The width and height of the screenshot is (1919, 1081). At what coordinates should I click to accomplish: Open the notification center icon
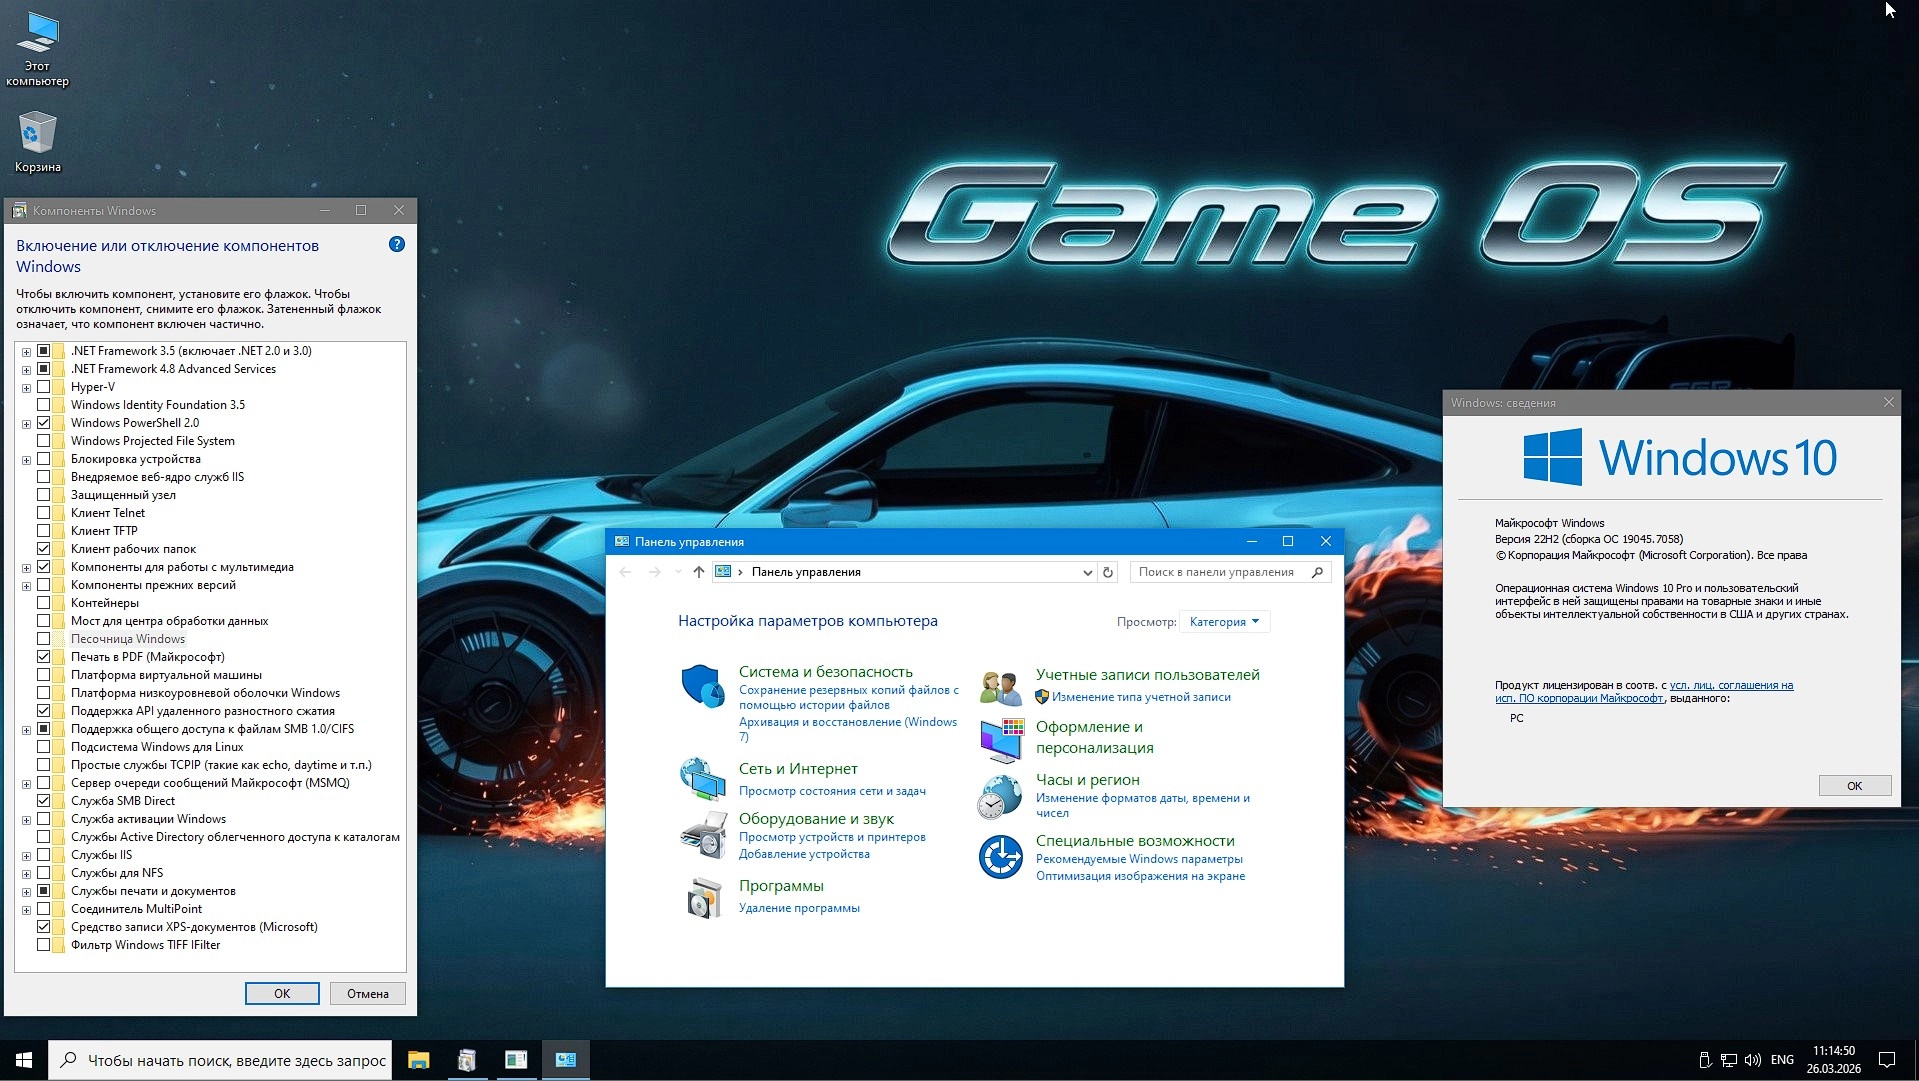1887,1060
